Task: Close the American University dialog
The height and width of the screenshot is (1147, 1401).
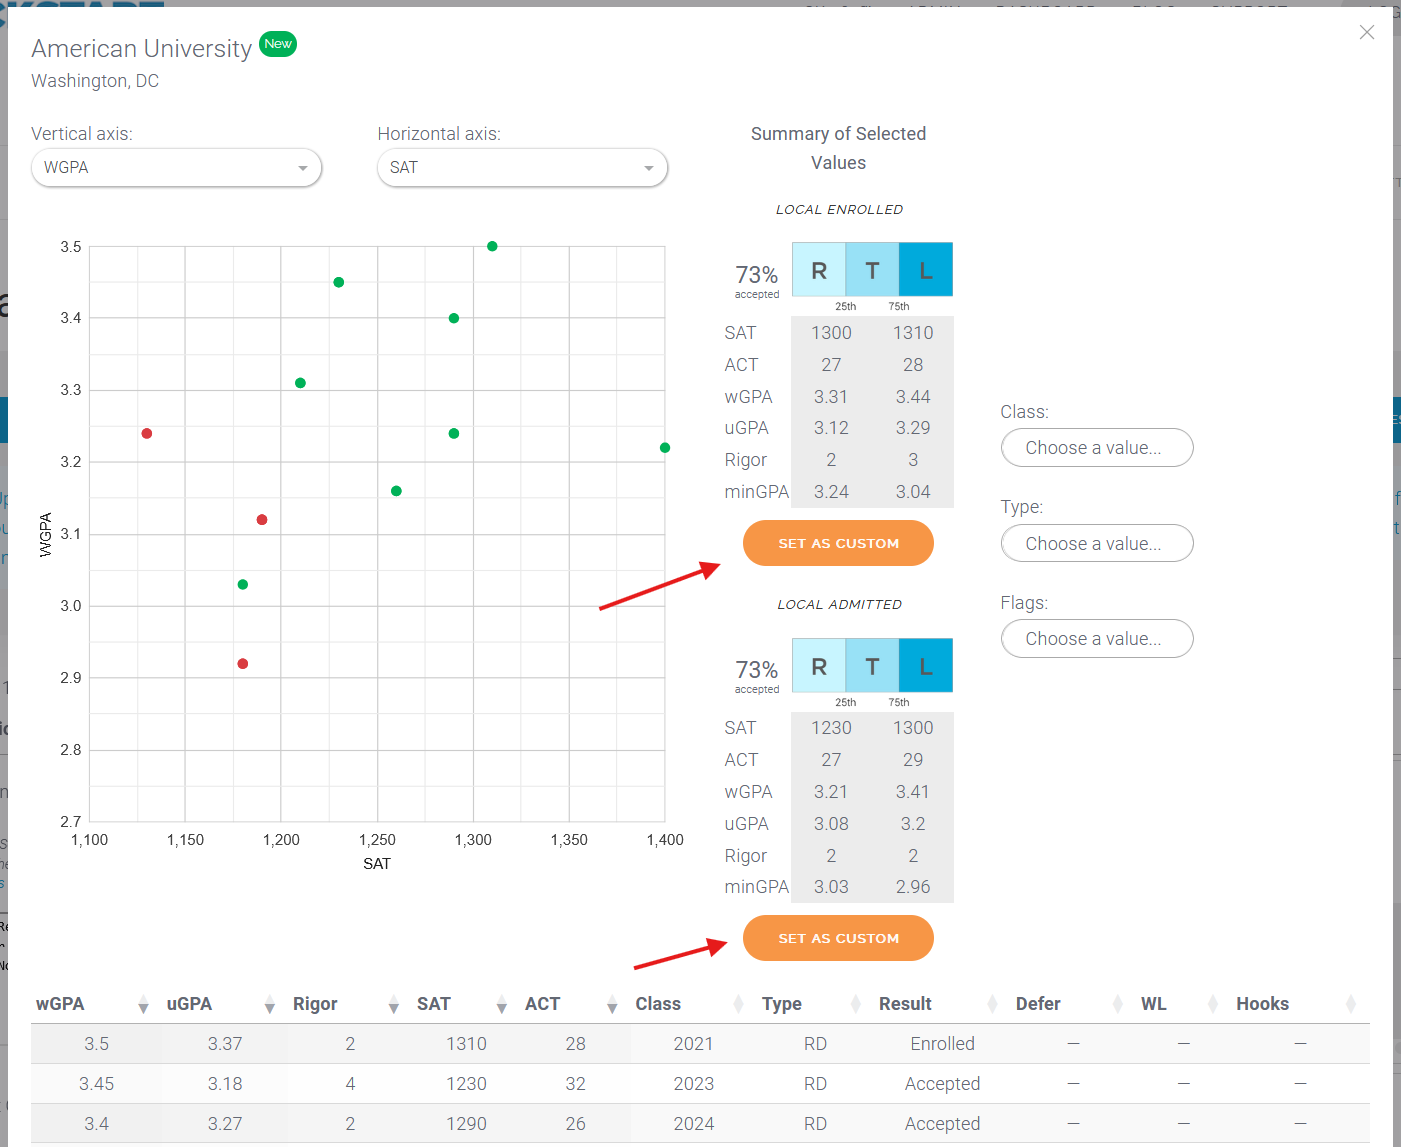Action: 1367,33
